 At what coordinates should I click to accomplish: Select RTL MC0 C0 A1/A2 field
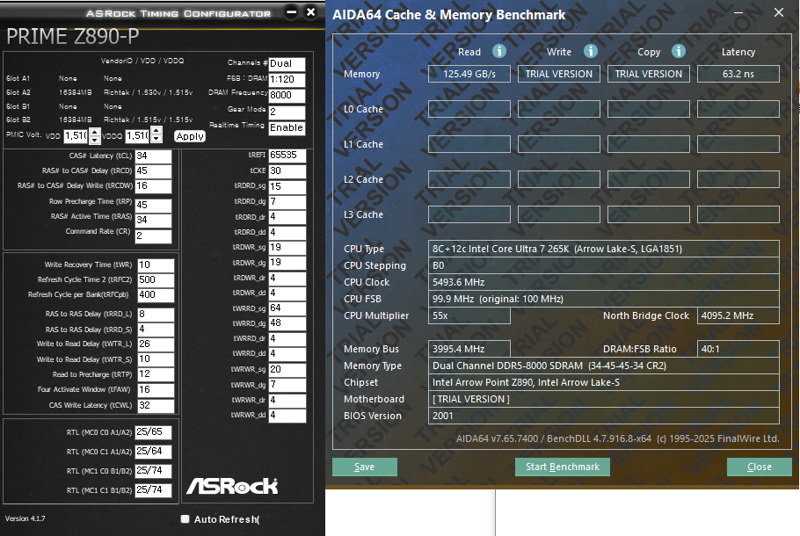(153, 432)
